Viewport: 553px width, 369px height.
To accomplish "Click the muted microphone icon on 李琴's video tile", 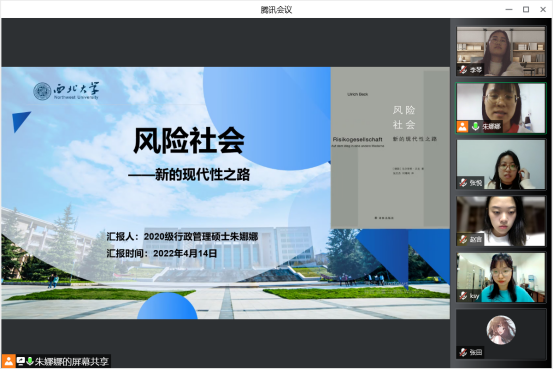I will pyautogui.click(x=463, y=69).
